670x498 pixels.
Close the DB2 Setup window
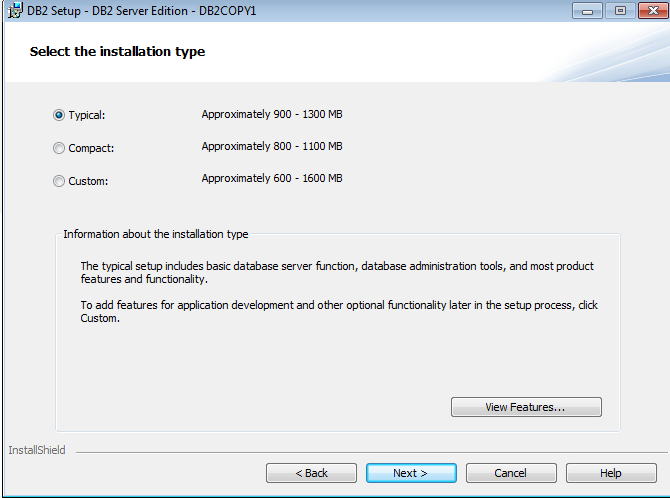coord(653,11)
